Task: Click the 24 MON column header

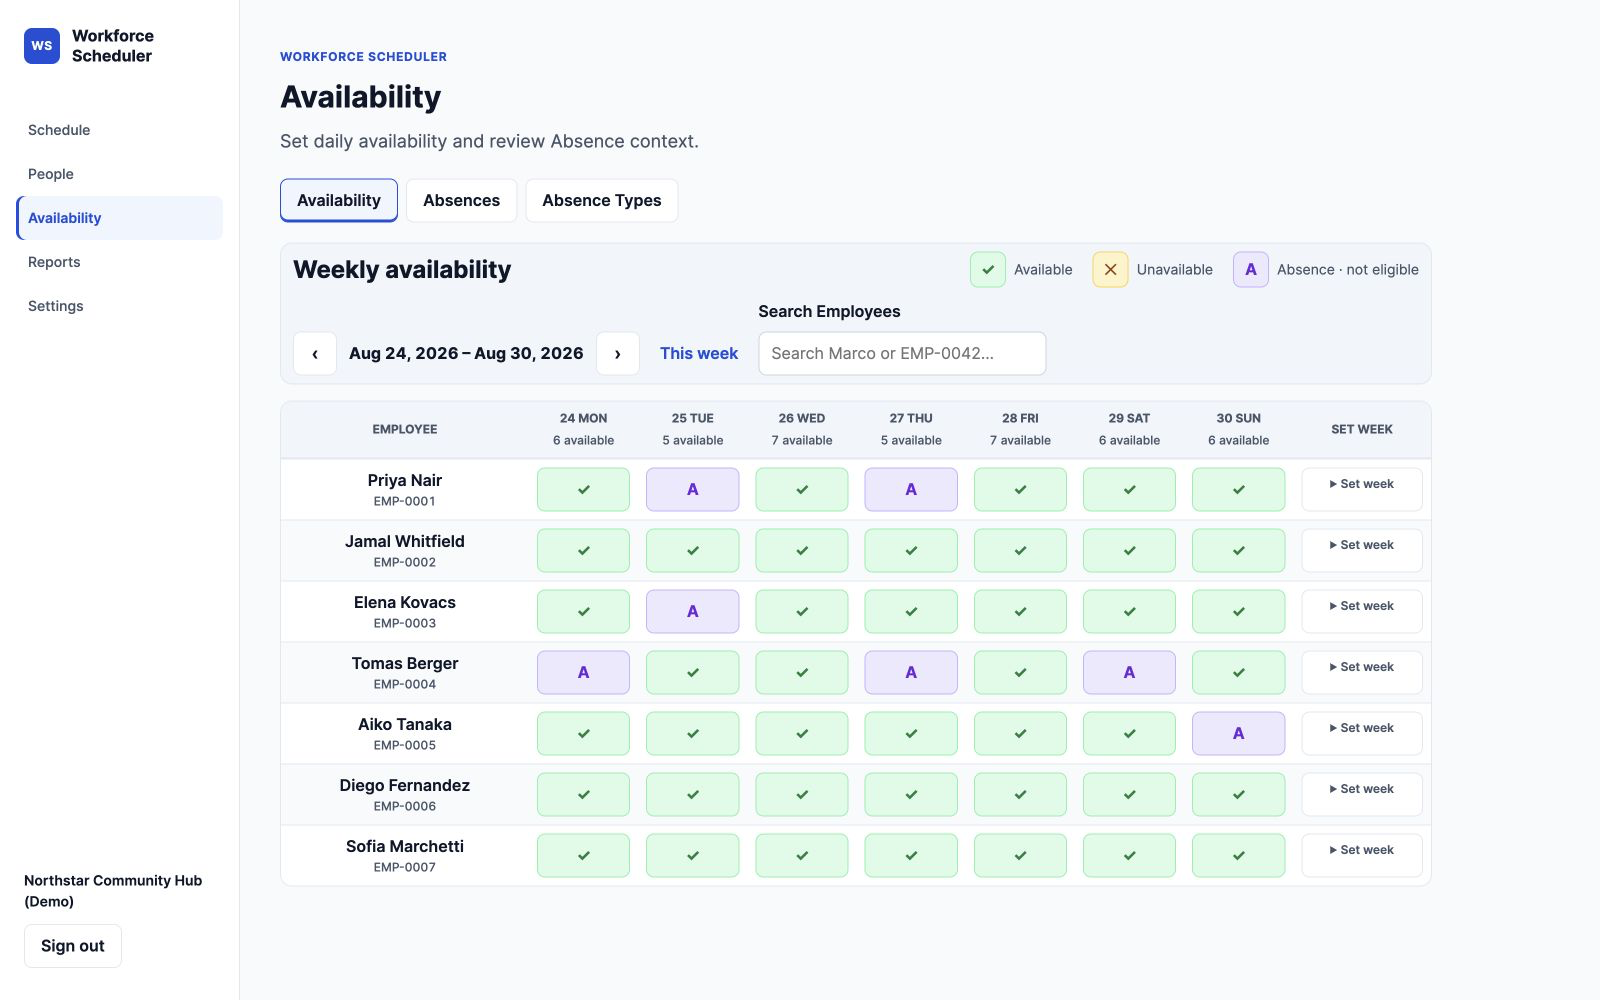Action: pyautogui.click(x=584, y=429)
